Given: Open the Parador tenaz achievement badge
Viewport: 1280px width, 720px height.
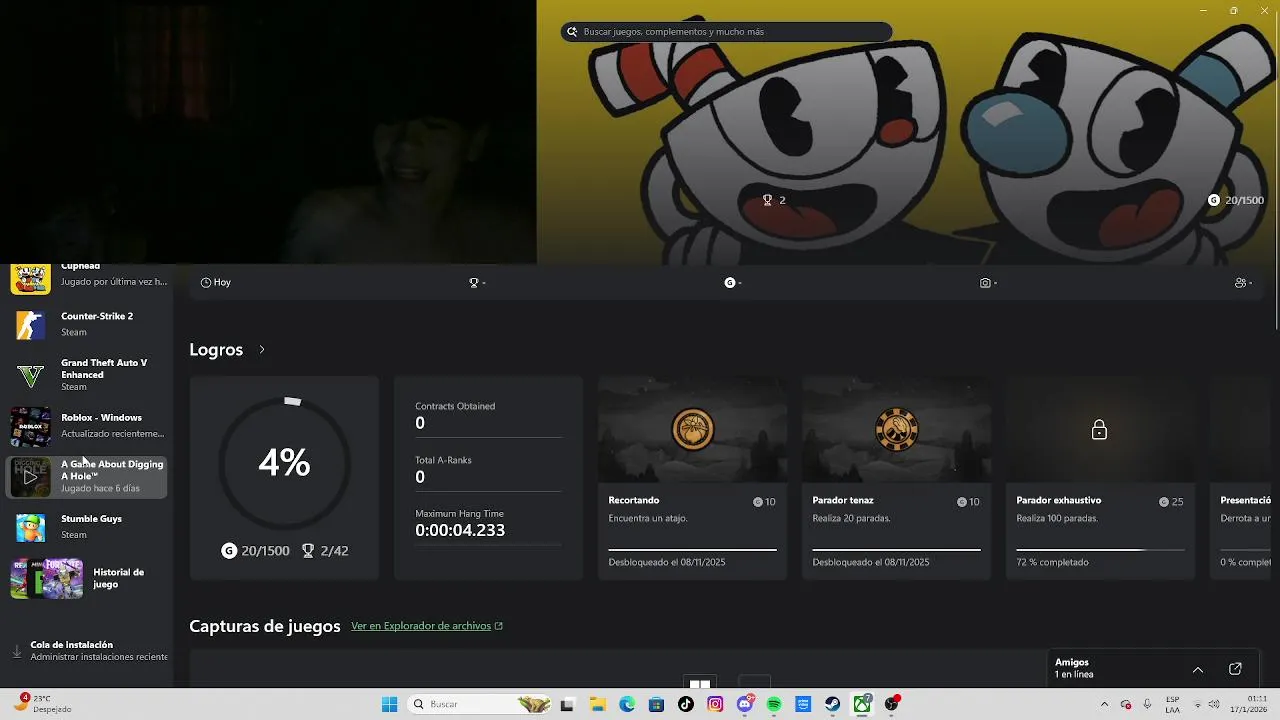Looking at the screenshot, I should click(x=896, y=430).
